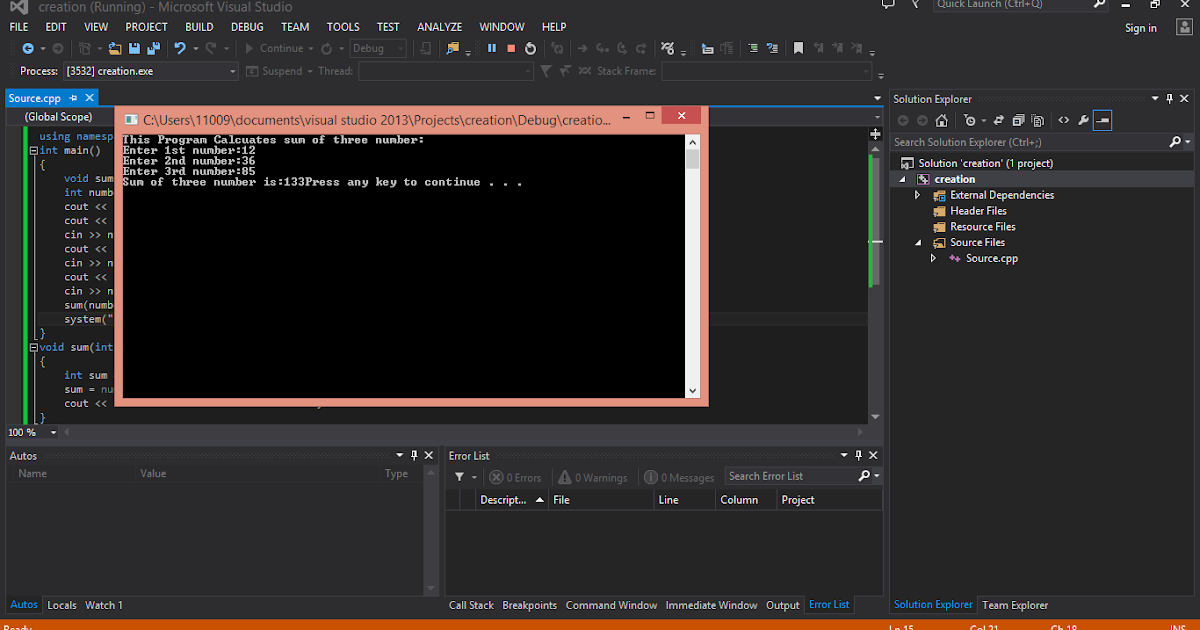The image size is (1200, 630).
Task: Click the Quick Launch input field
Action: (1011, 4)
